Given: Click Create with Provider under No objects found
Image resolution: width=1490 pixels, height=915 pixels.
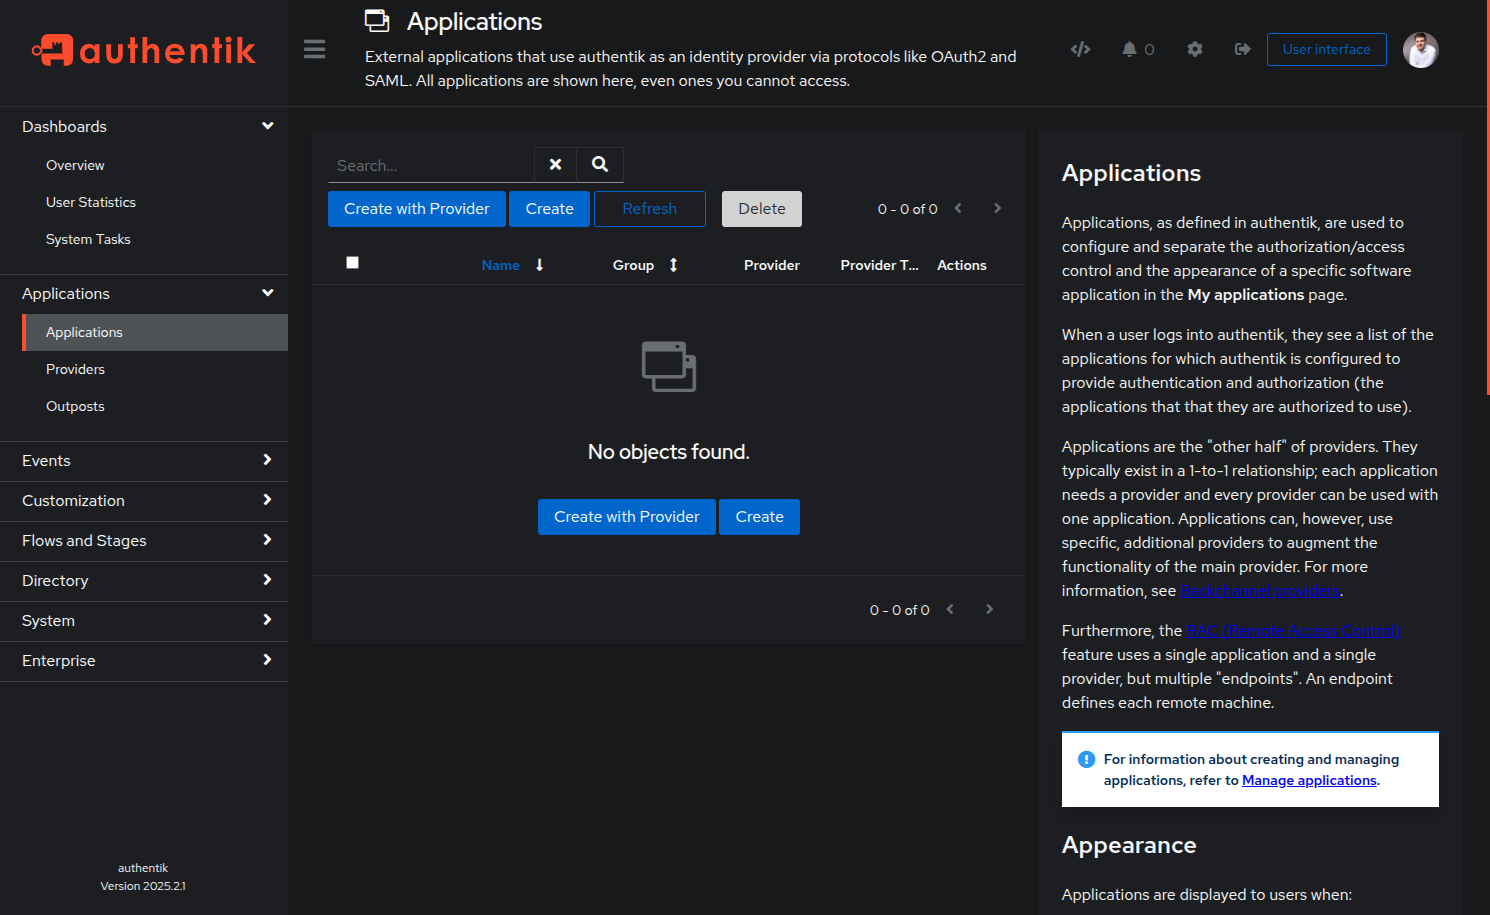Looking at the screenshot, I should click(627, 517).
